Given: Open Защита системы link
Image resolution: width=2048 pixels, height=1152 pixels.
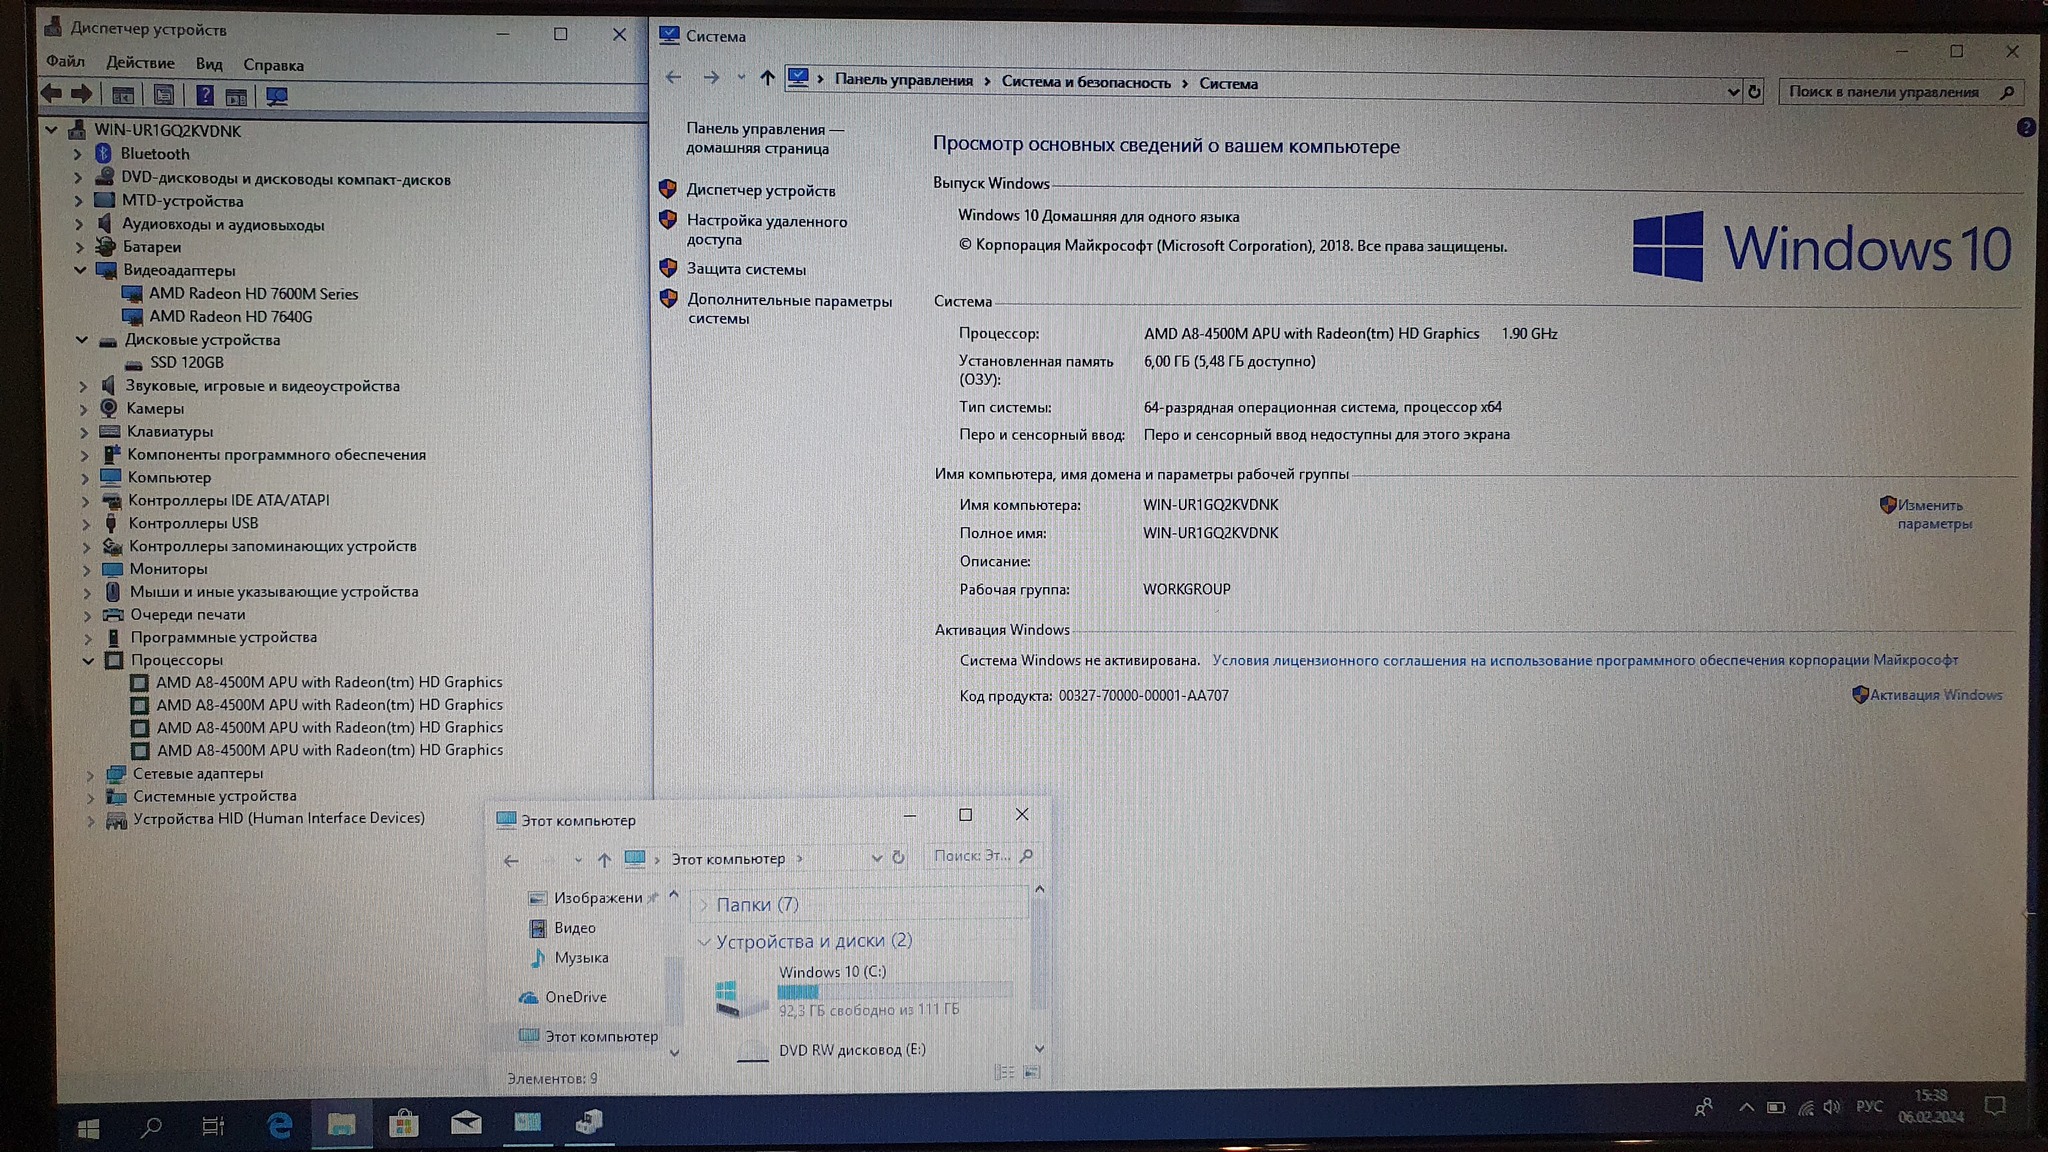Looking at the screenshot, I should pos(746,269).
